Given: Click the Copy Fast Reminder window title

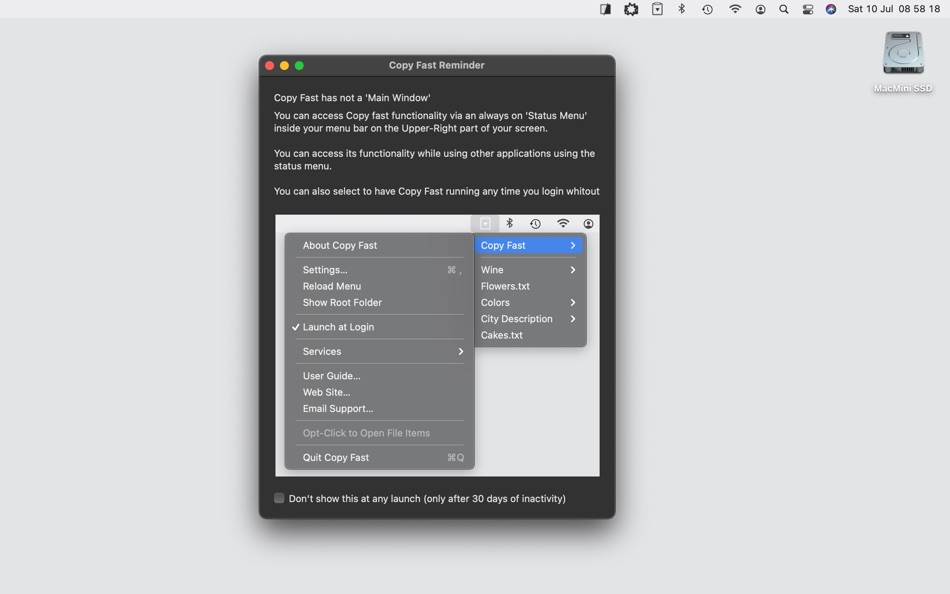Looking at the screenshot, I should (x=436, y=65).
